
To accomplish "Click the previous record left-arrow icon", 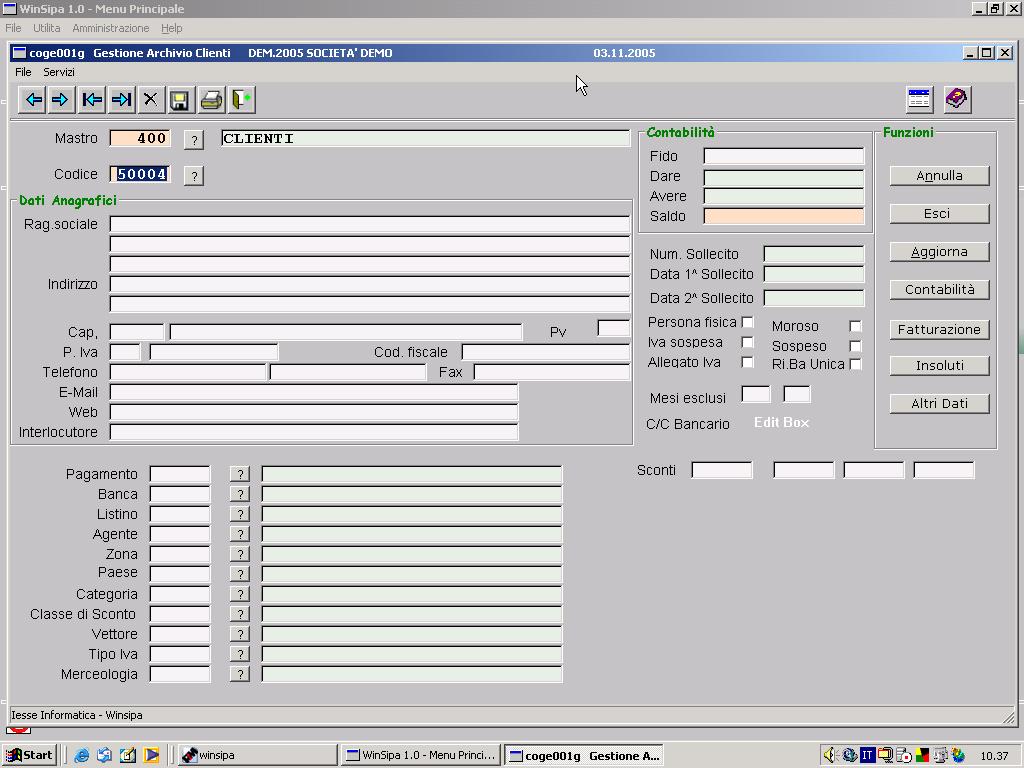I will pos(33,99).
